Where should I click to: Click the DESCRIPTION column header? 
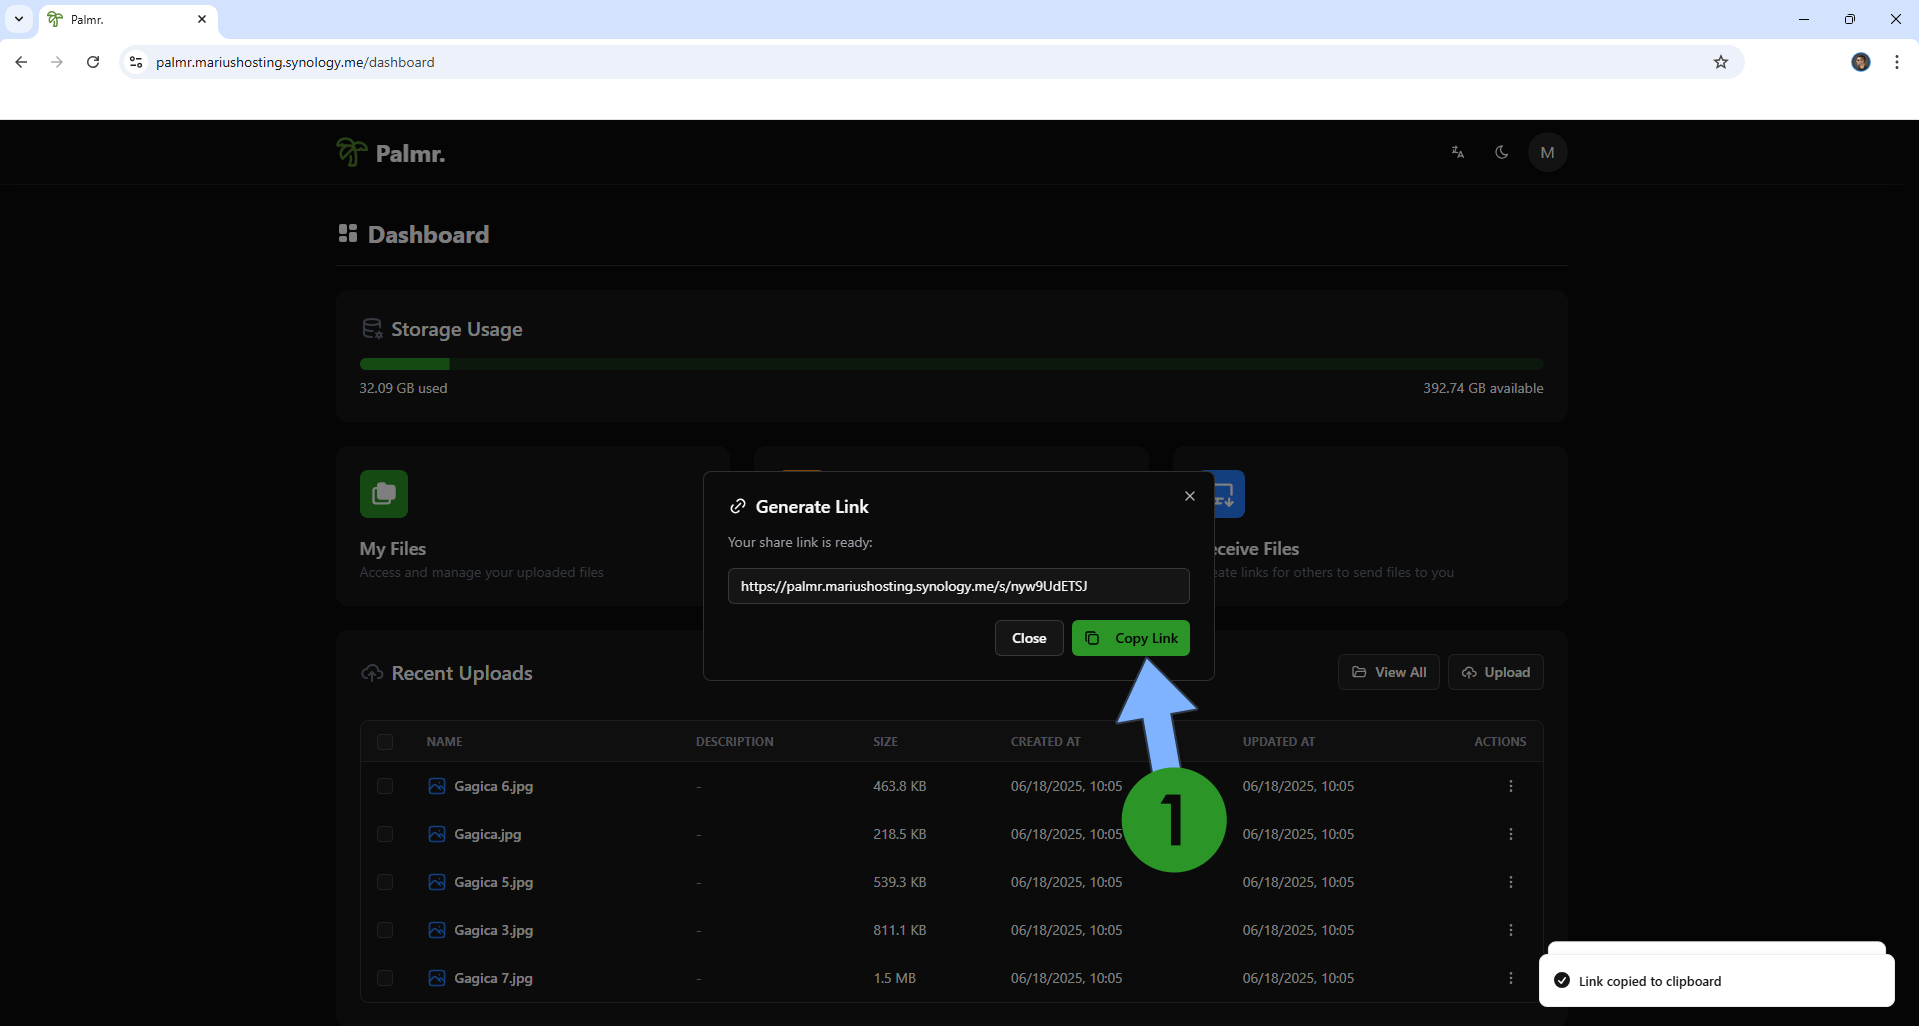pos(735,742)
